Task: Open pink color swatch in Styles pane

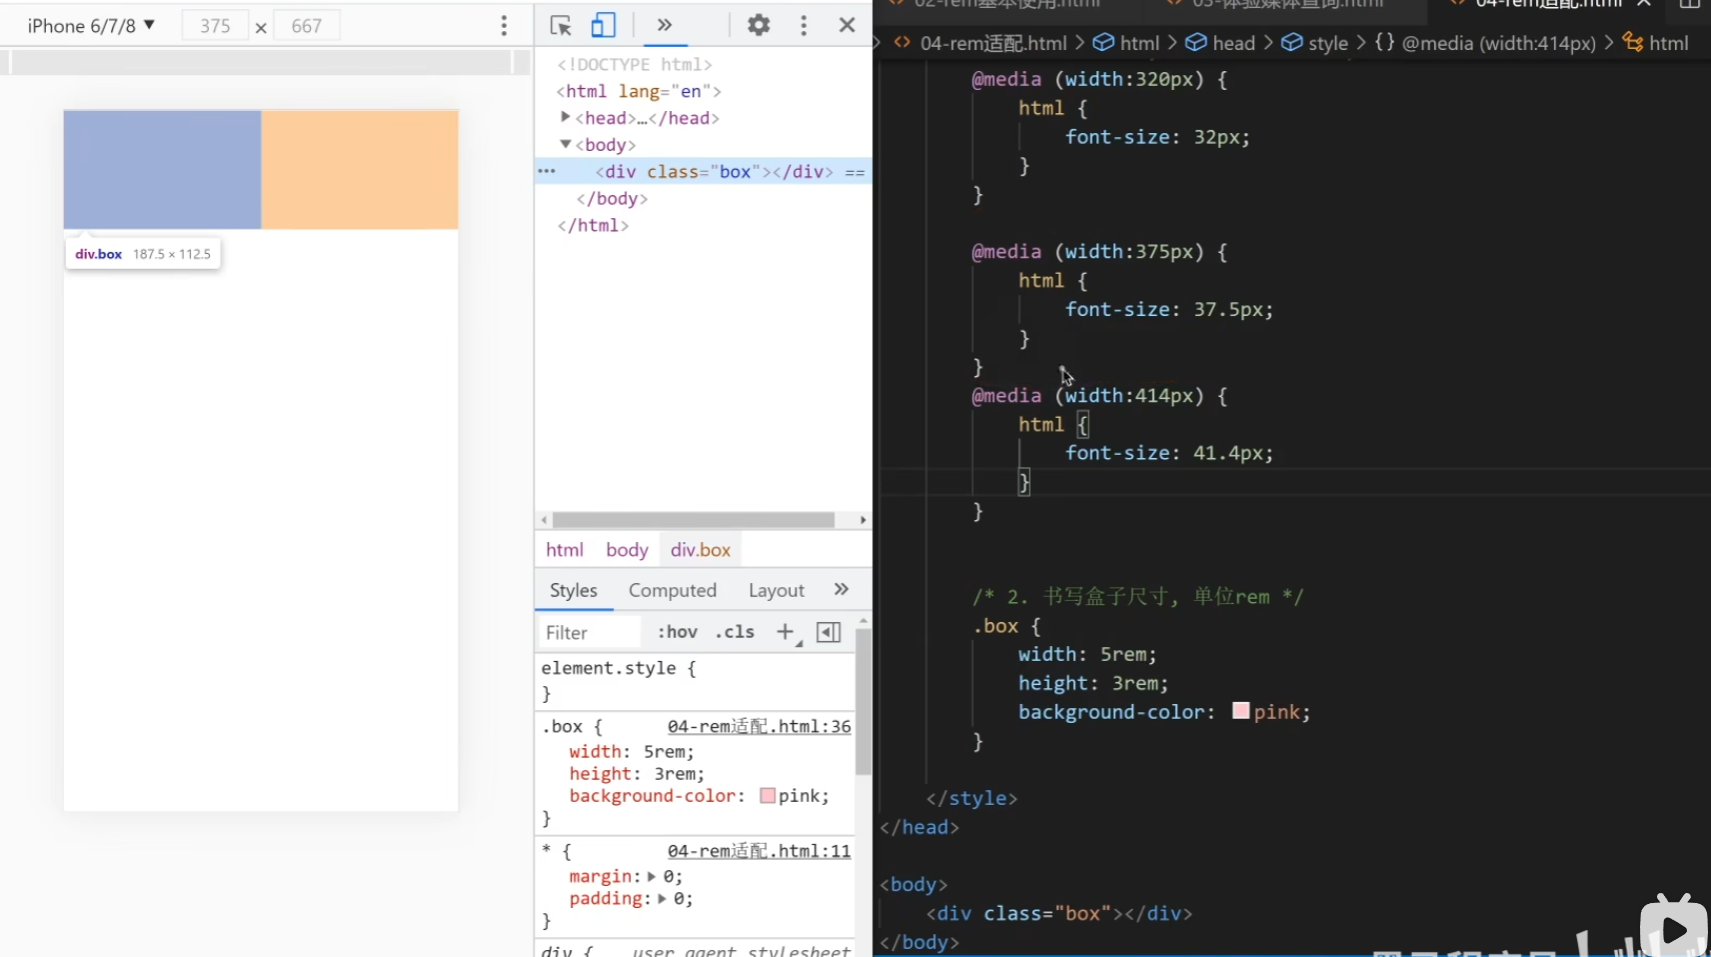Action: click(767, 796)
